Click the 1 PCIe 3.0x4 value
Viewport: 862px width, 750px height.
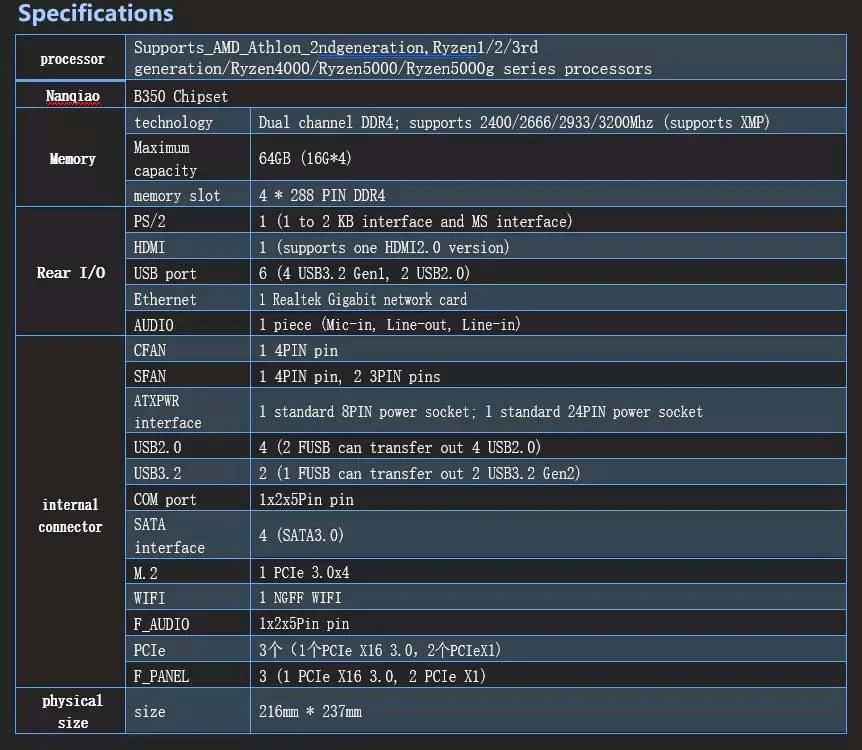[303, 572]
